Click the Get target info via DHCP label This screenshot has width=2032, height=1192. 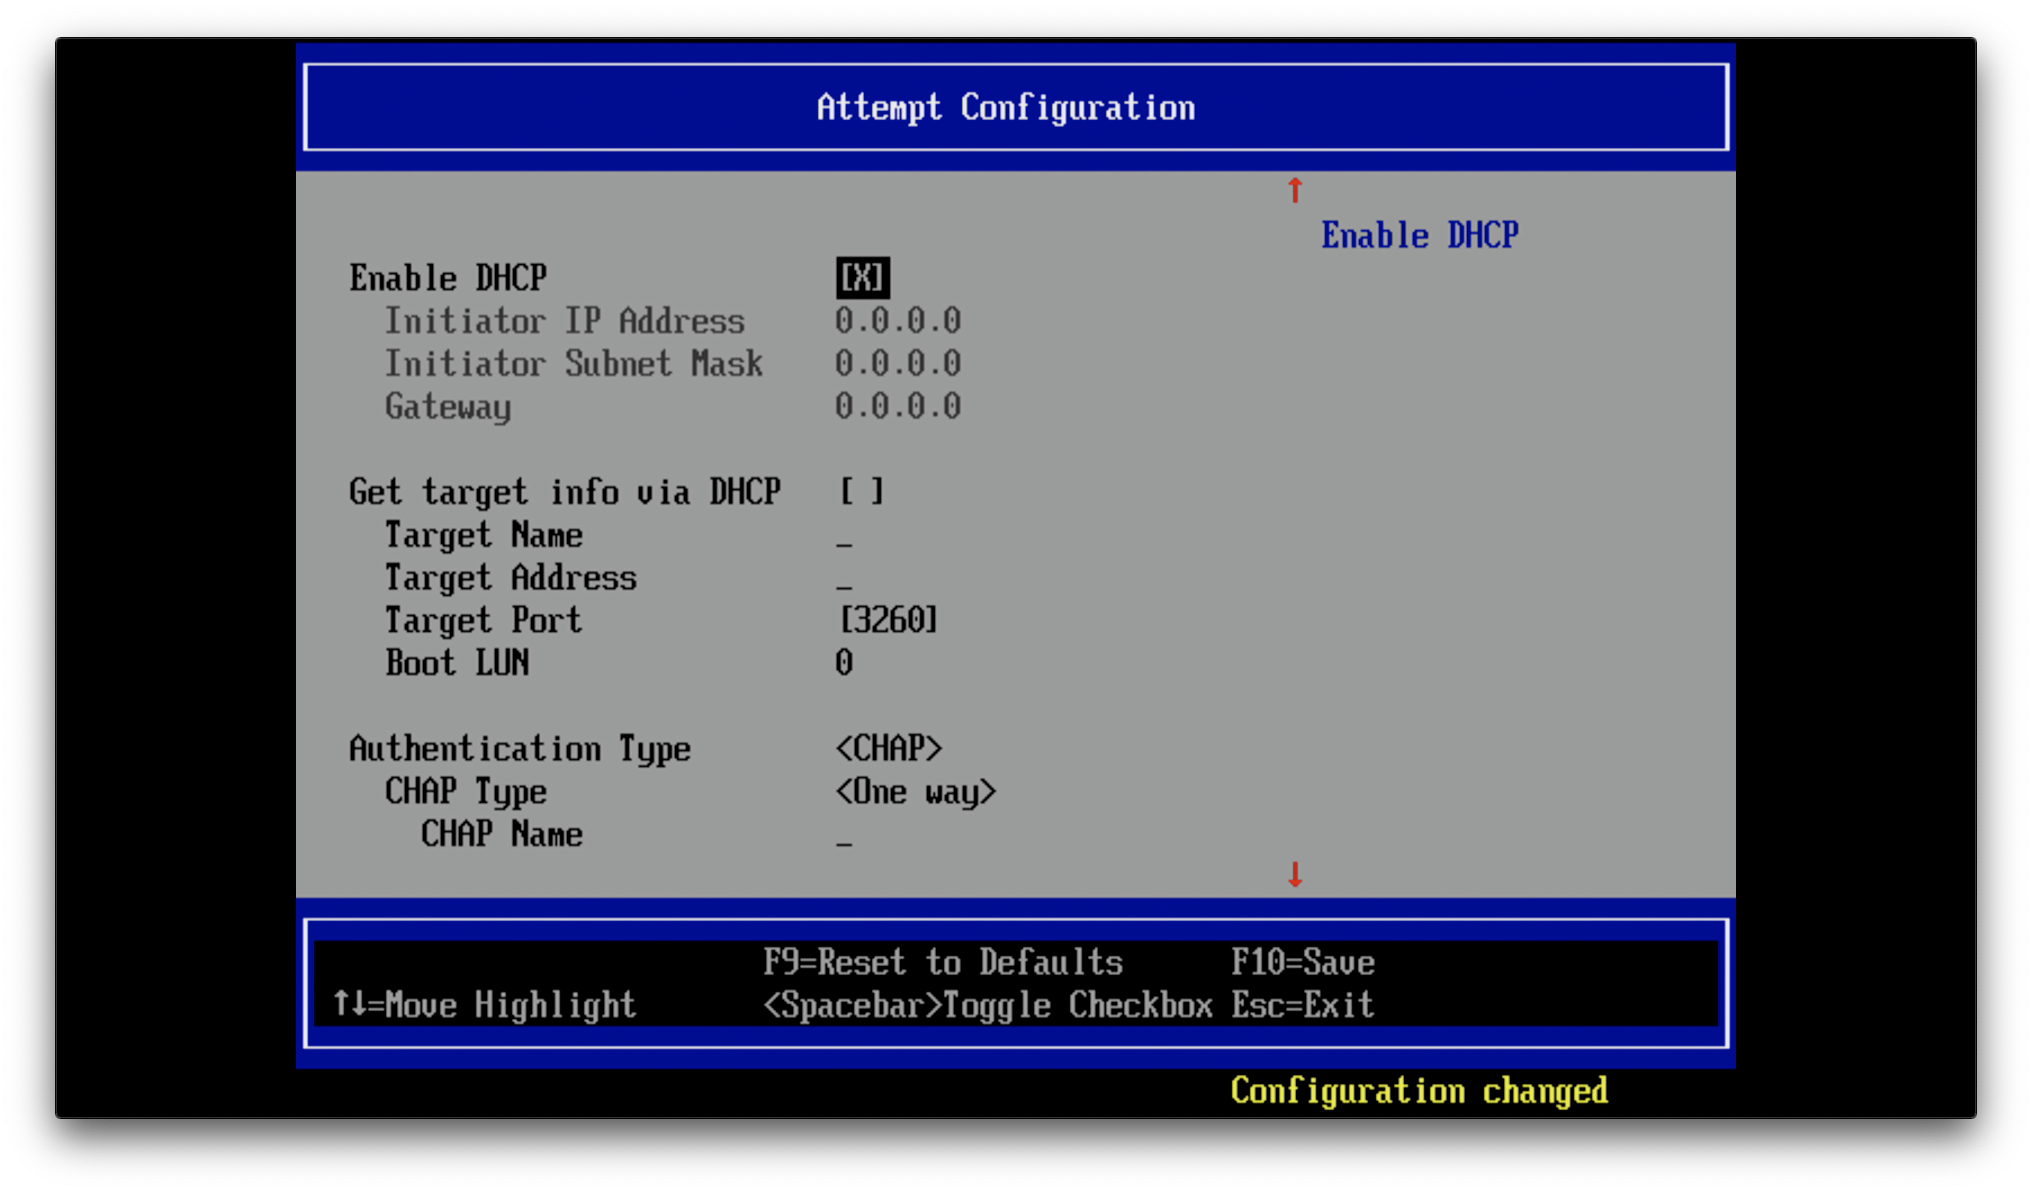(x=565, y=492)
